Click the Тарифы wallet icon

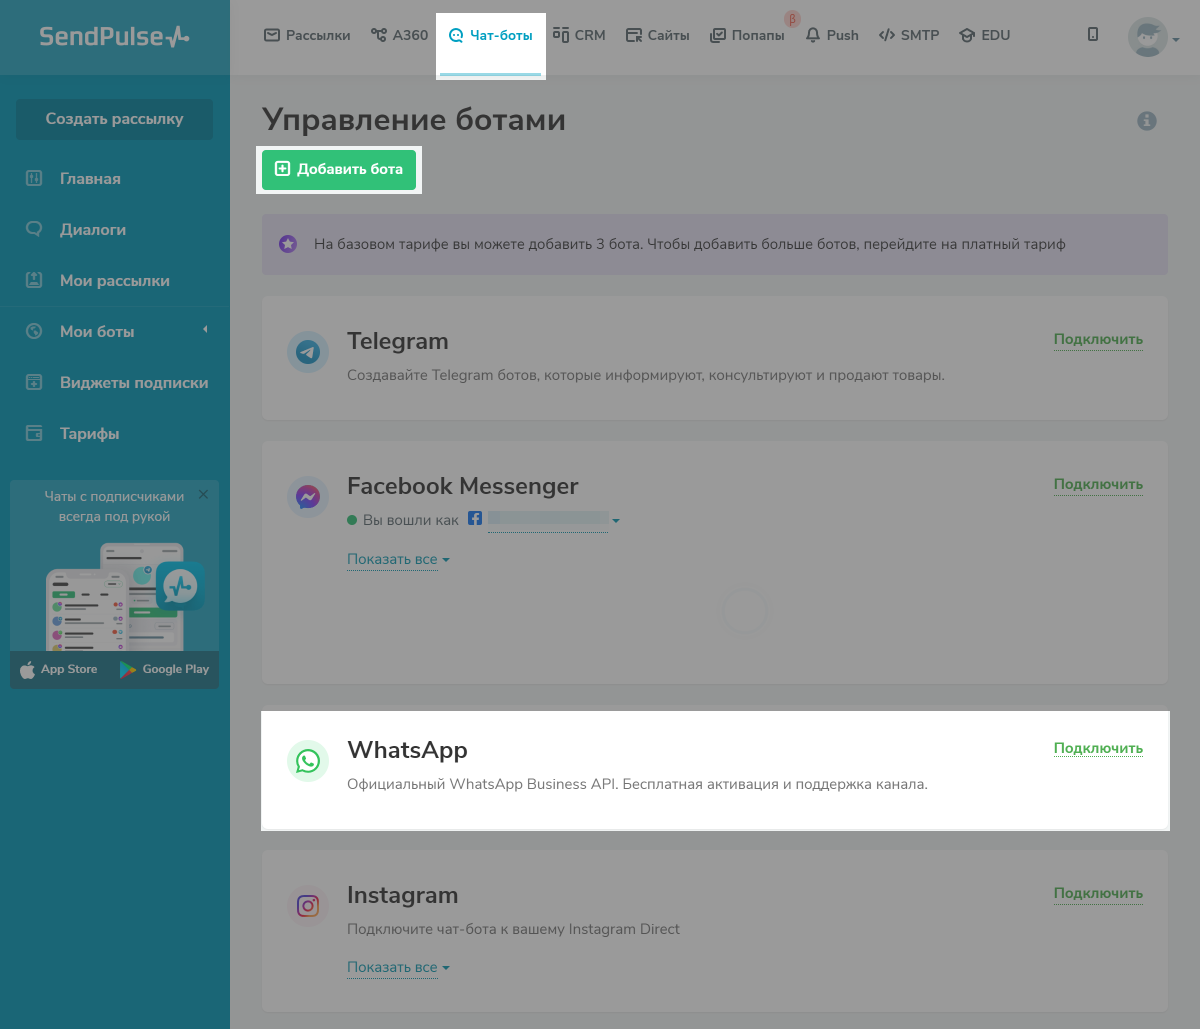[x=34, y=433]
